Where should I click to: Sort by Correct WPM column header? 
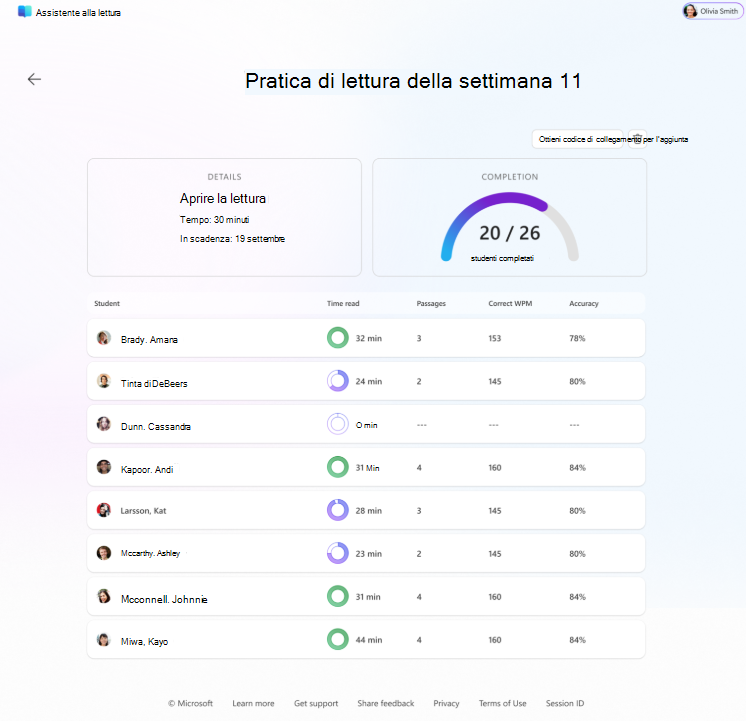(x=510, y=303)
